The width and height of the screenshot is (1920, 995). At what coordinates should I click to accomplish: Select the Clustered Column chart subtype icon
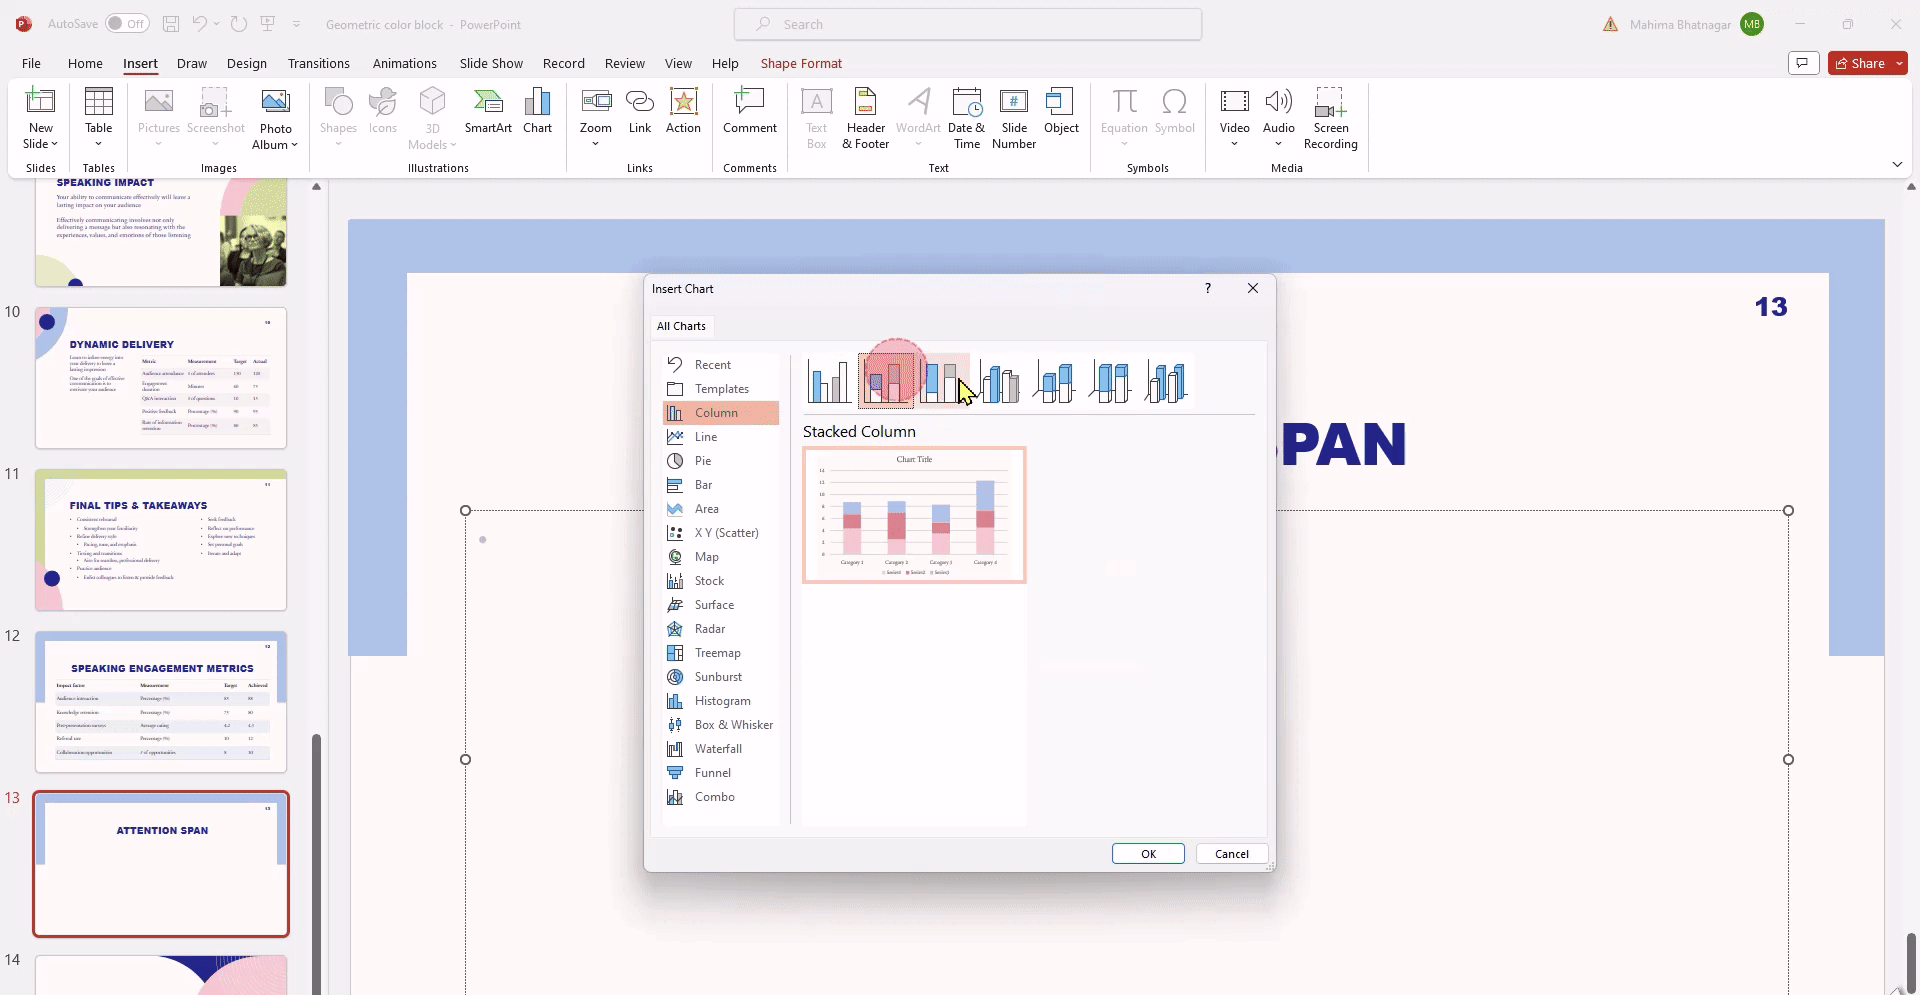829,381
